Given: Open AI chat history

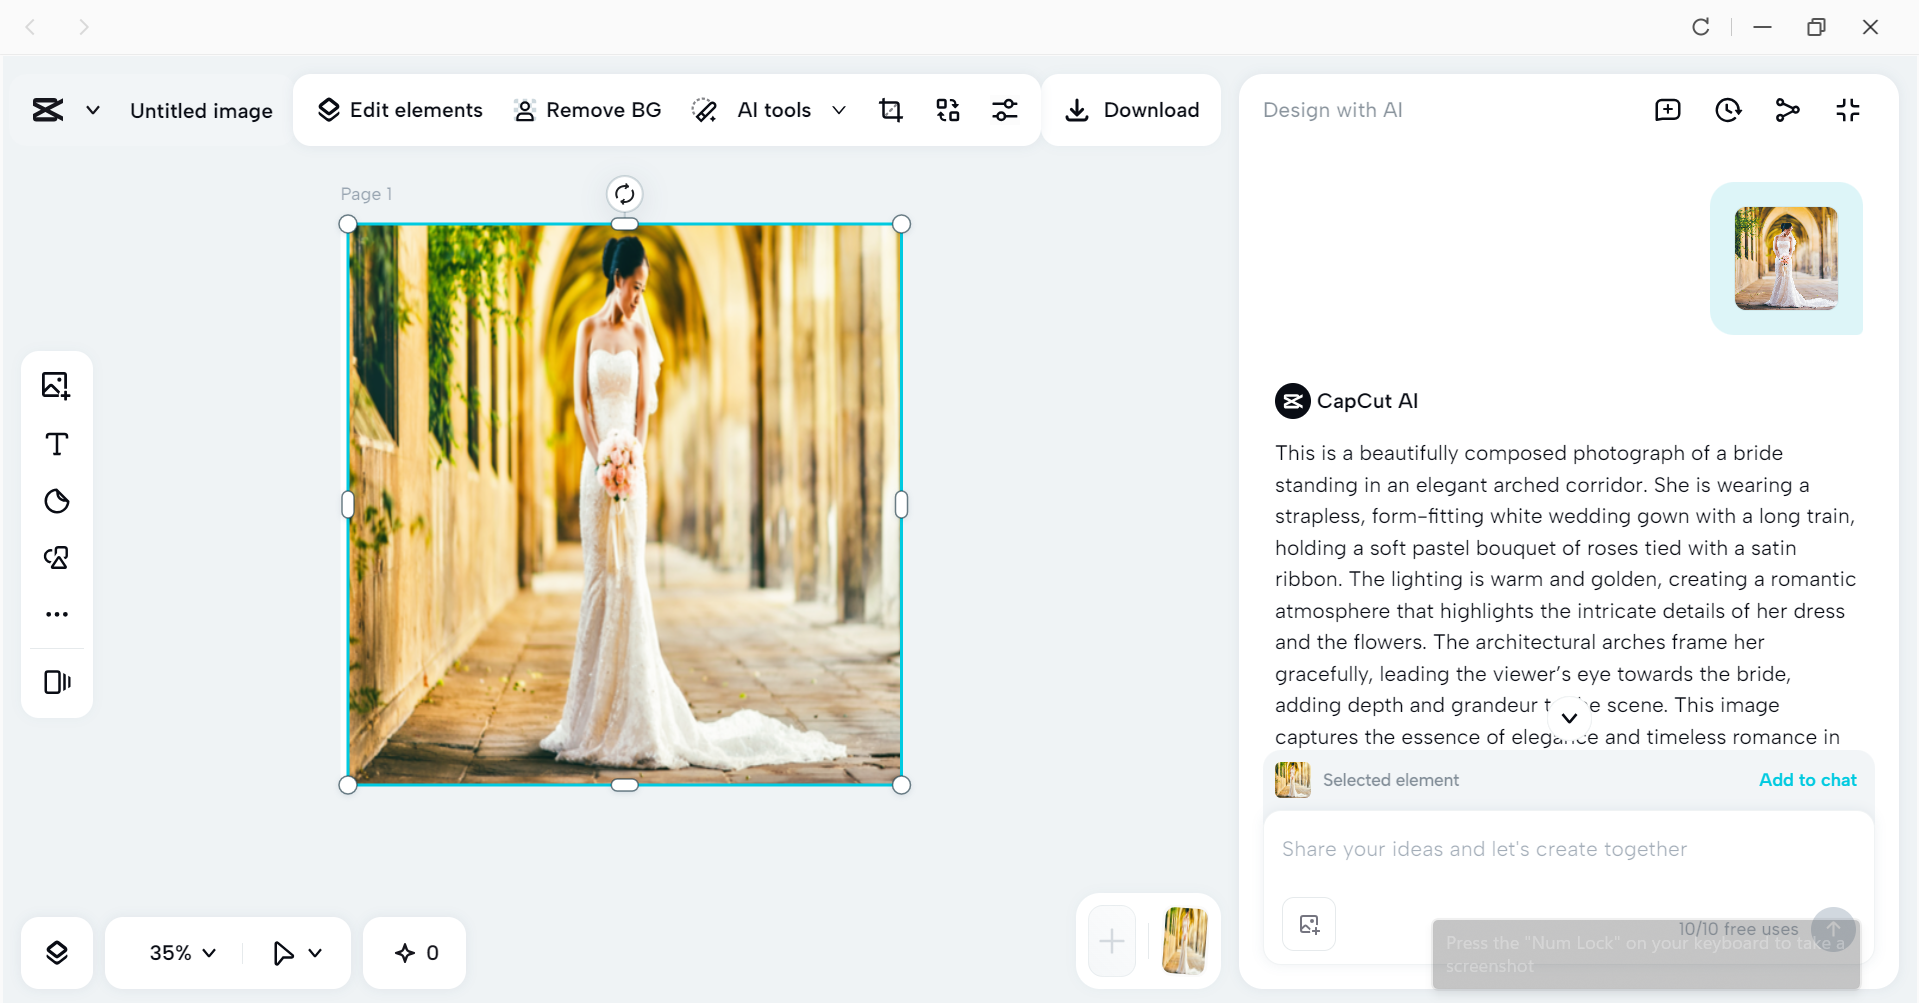Looking at the screenshot, I should point(1728,110).
